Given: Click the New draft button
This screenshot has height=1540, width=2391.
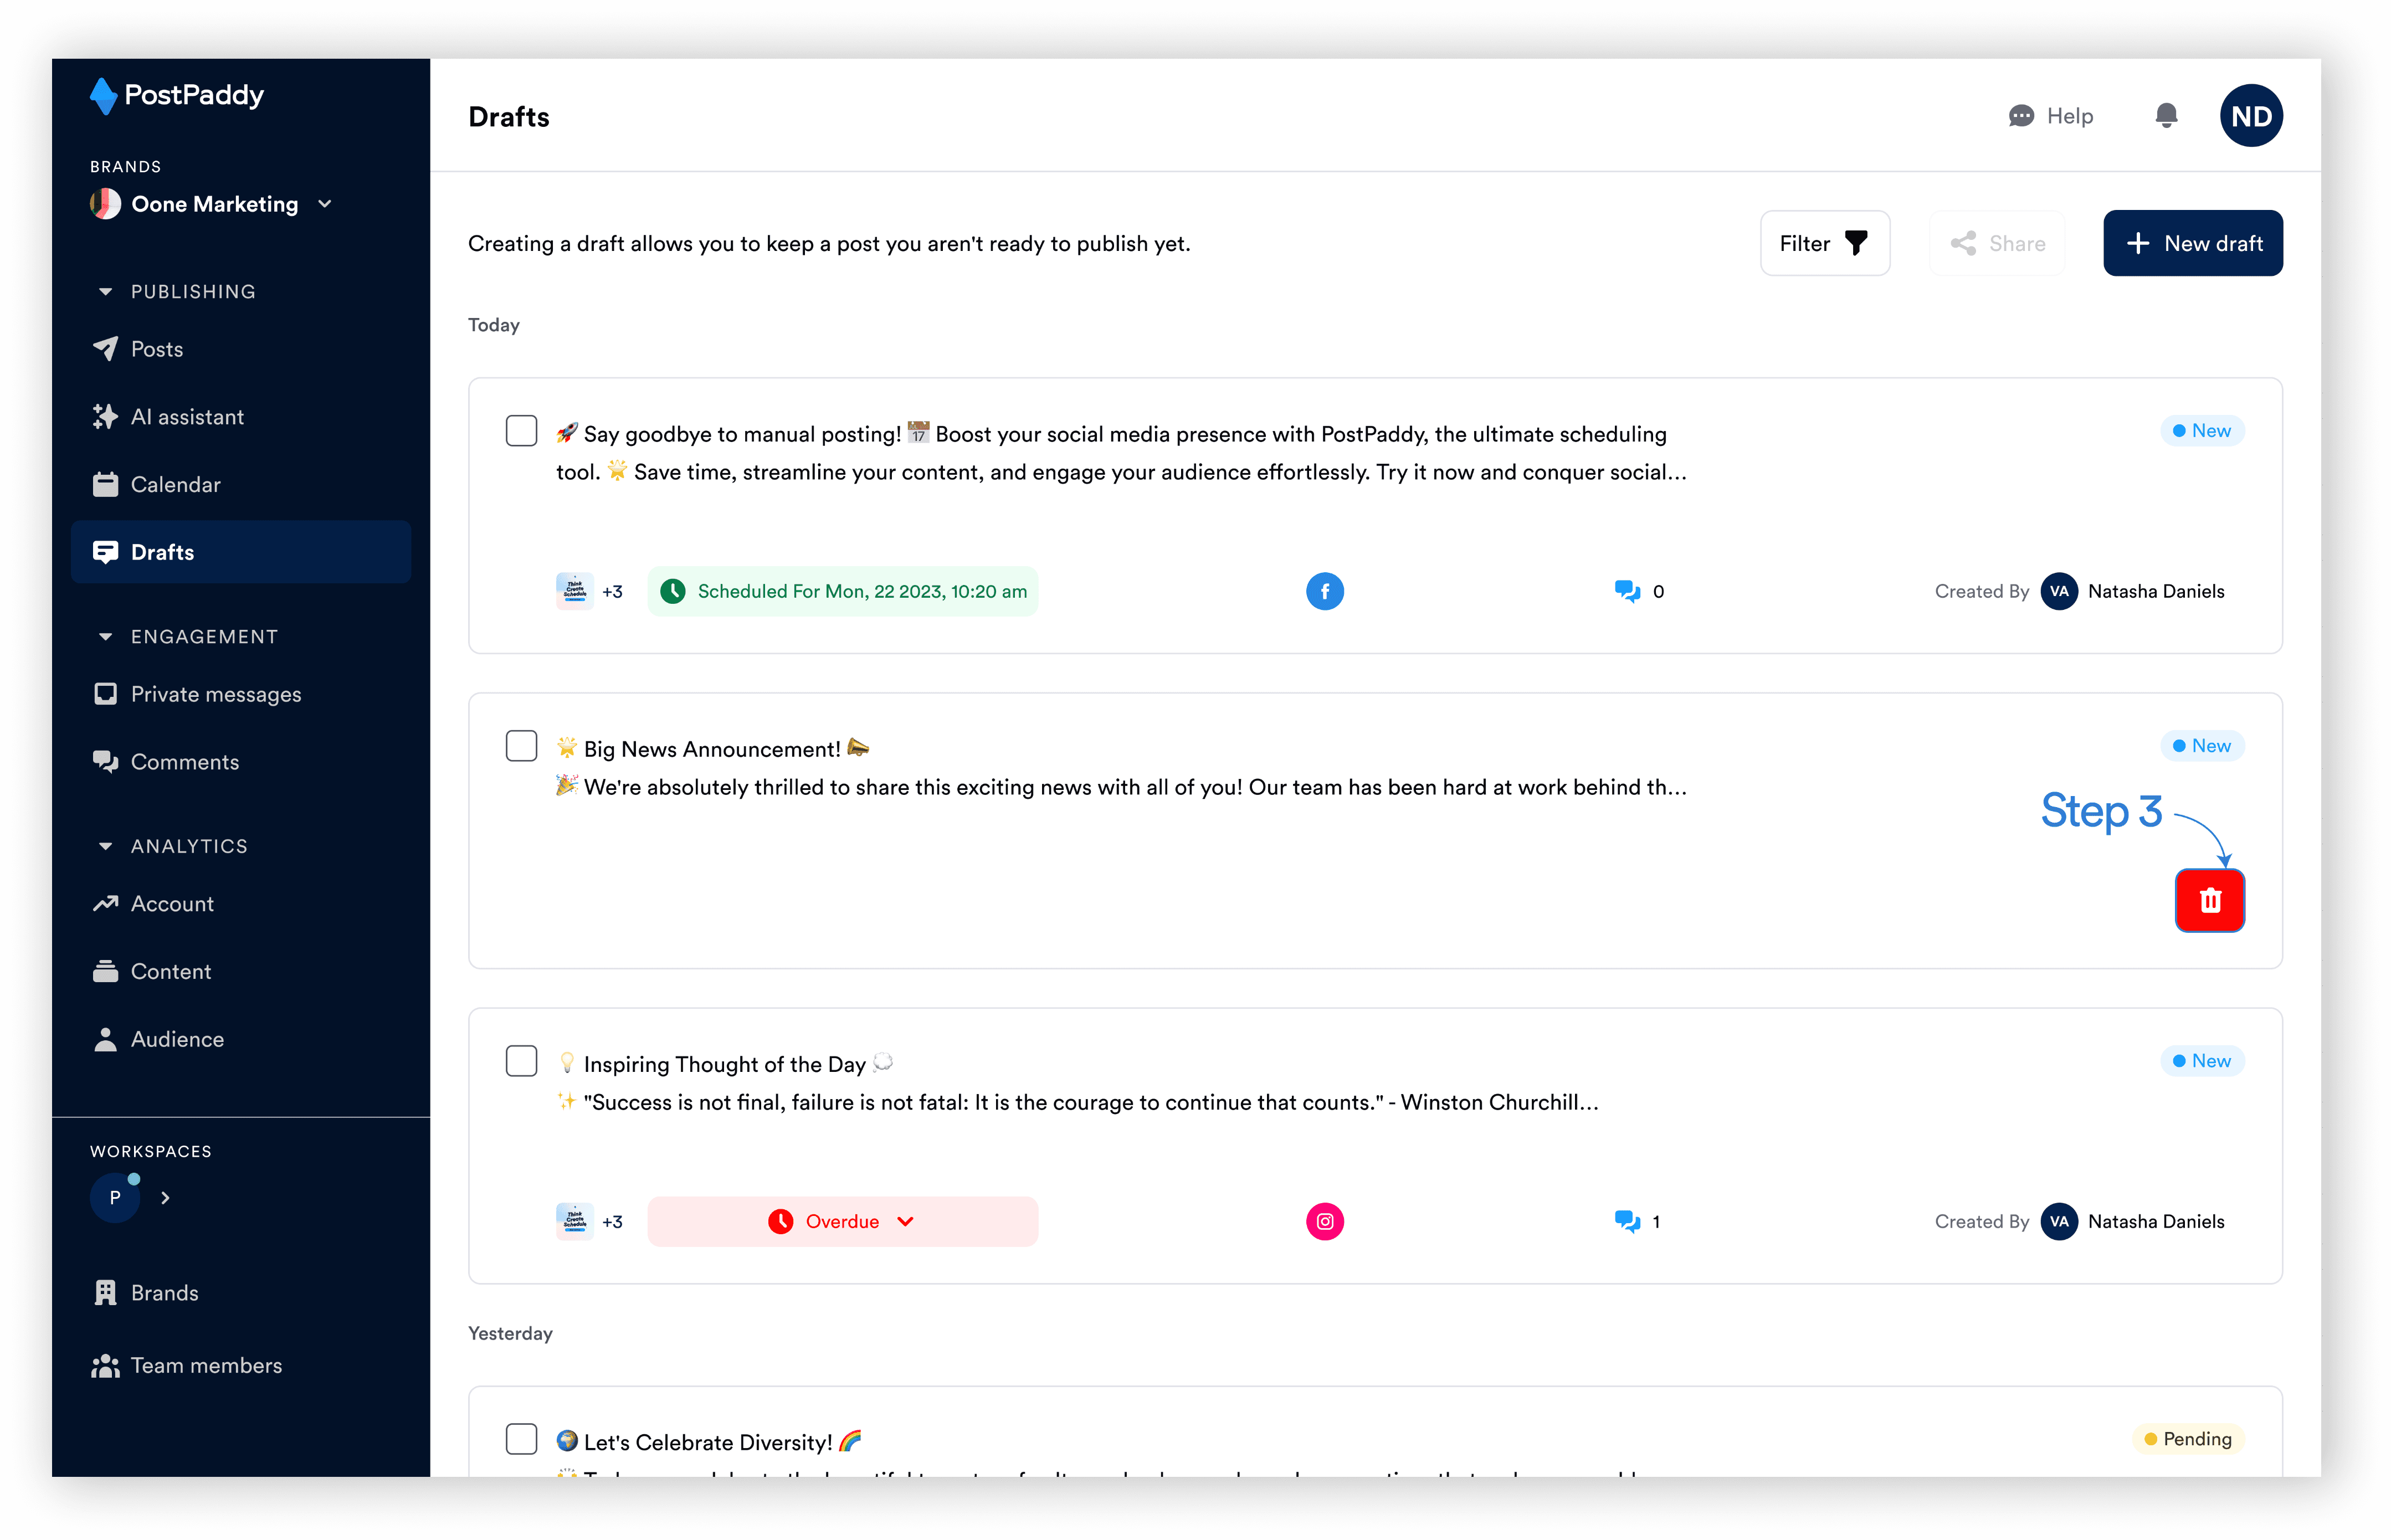Looking at the screenshot, I should pos(2192,243).
